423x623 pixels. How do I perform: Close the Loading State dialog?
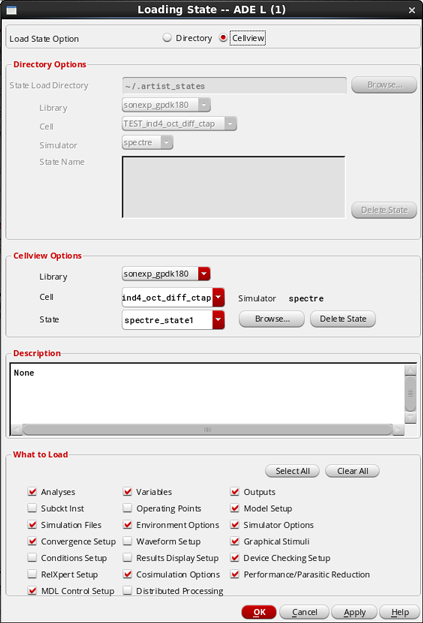pyautogui.click(x=412, y=10)
